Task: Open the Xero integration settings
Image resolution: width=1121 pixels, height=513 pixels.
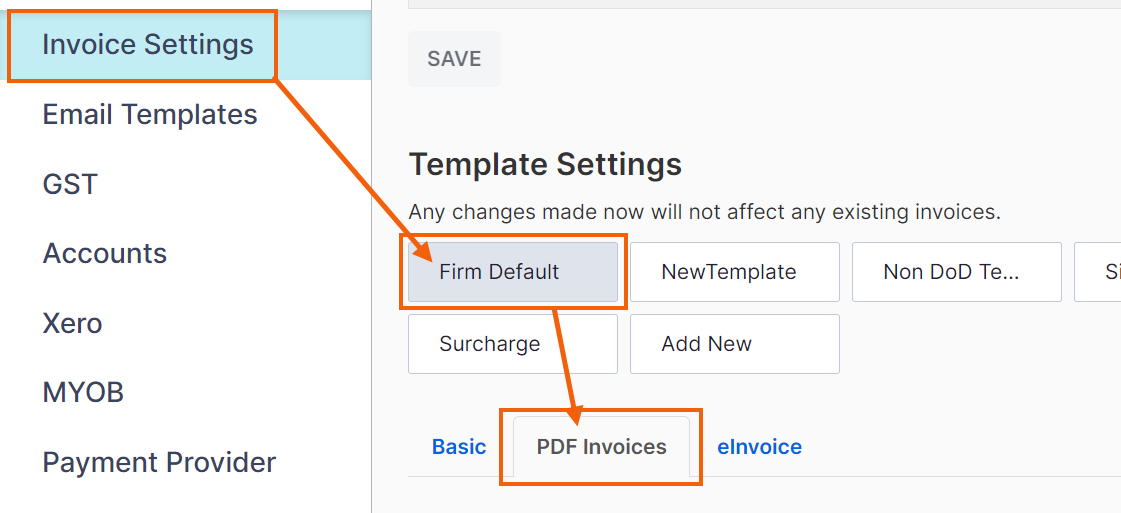Action: 72,324
